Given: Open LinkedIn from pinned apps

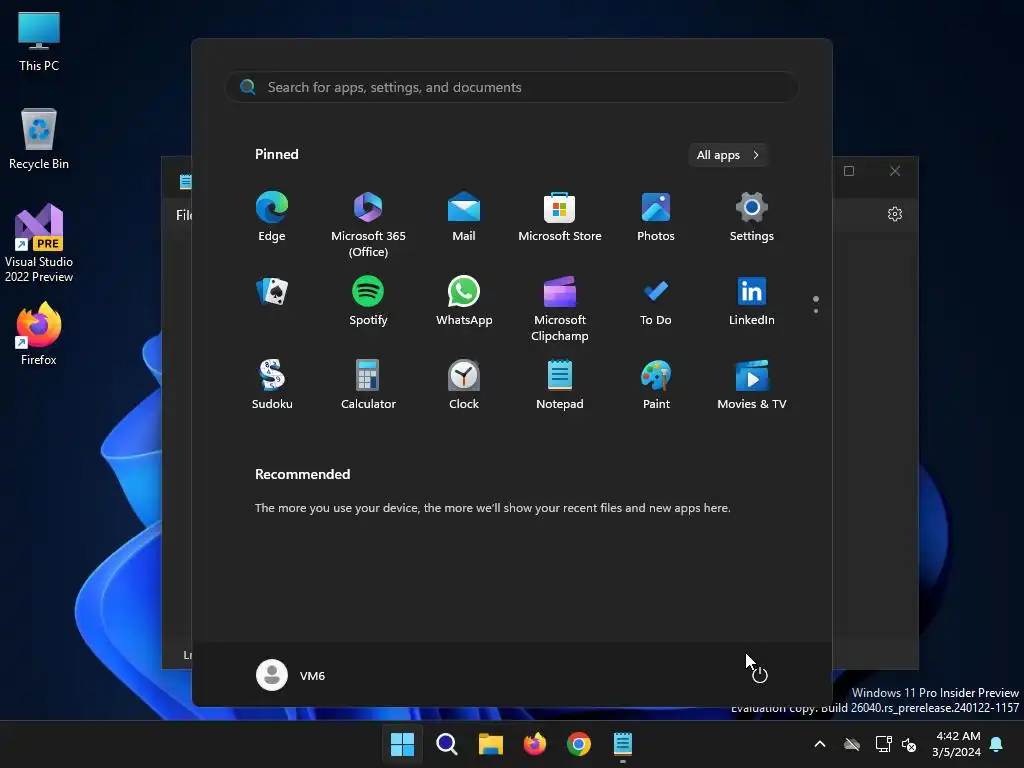Looking at the screenshot, I should tap(752, 301).
